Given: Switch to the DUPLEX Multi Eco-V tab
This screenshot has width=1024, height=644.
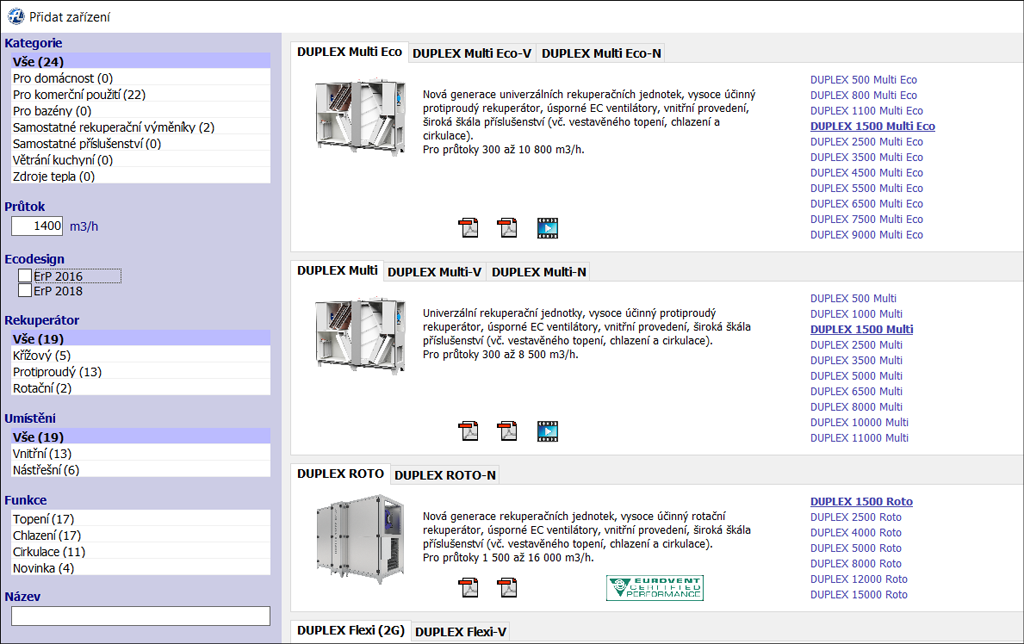Looking at the screenshot, I should click(x=472, y=54).
